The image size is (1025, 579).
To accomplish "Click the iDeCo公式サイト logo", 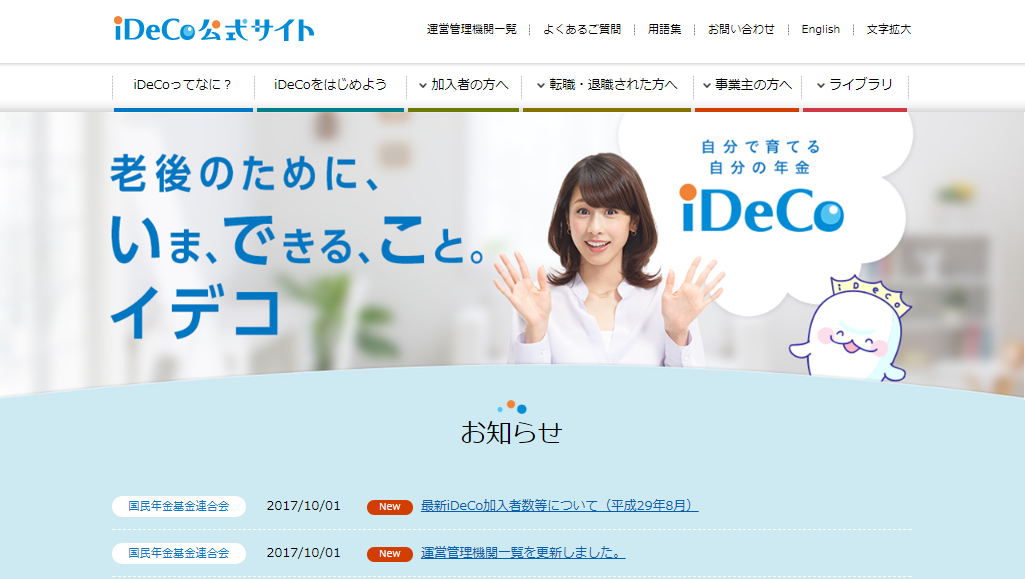I will pyautogui.click(x=214, y=29).
